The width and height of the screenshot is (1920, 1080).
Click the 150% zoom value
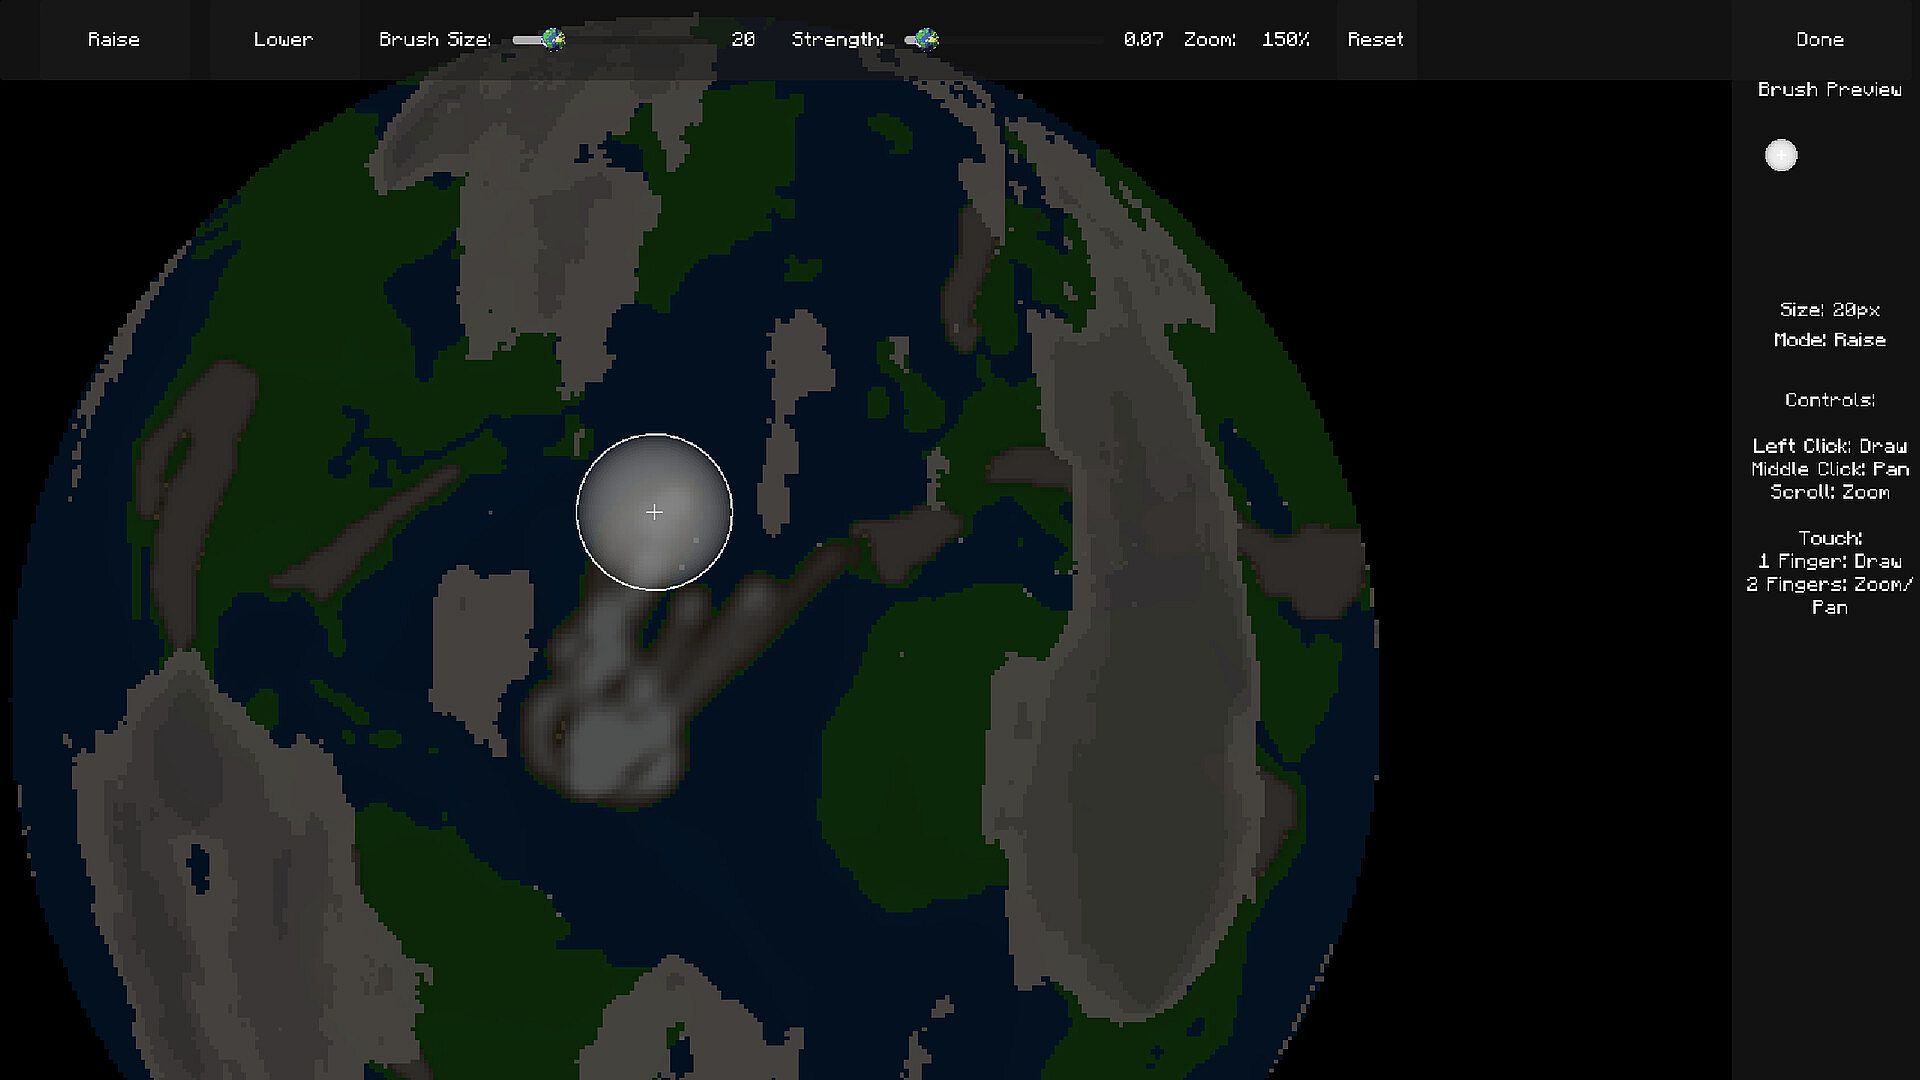click(1285, 39)
